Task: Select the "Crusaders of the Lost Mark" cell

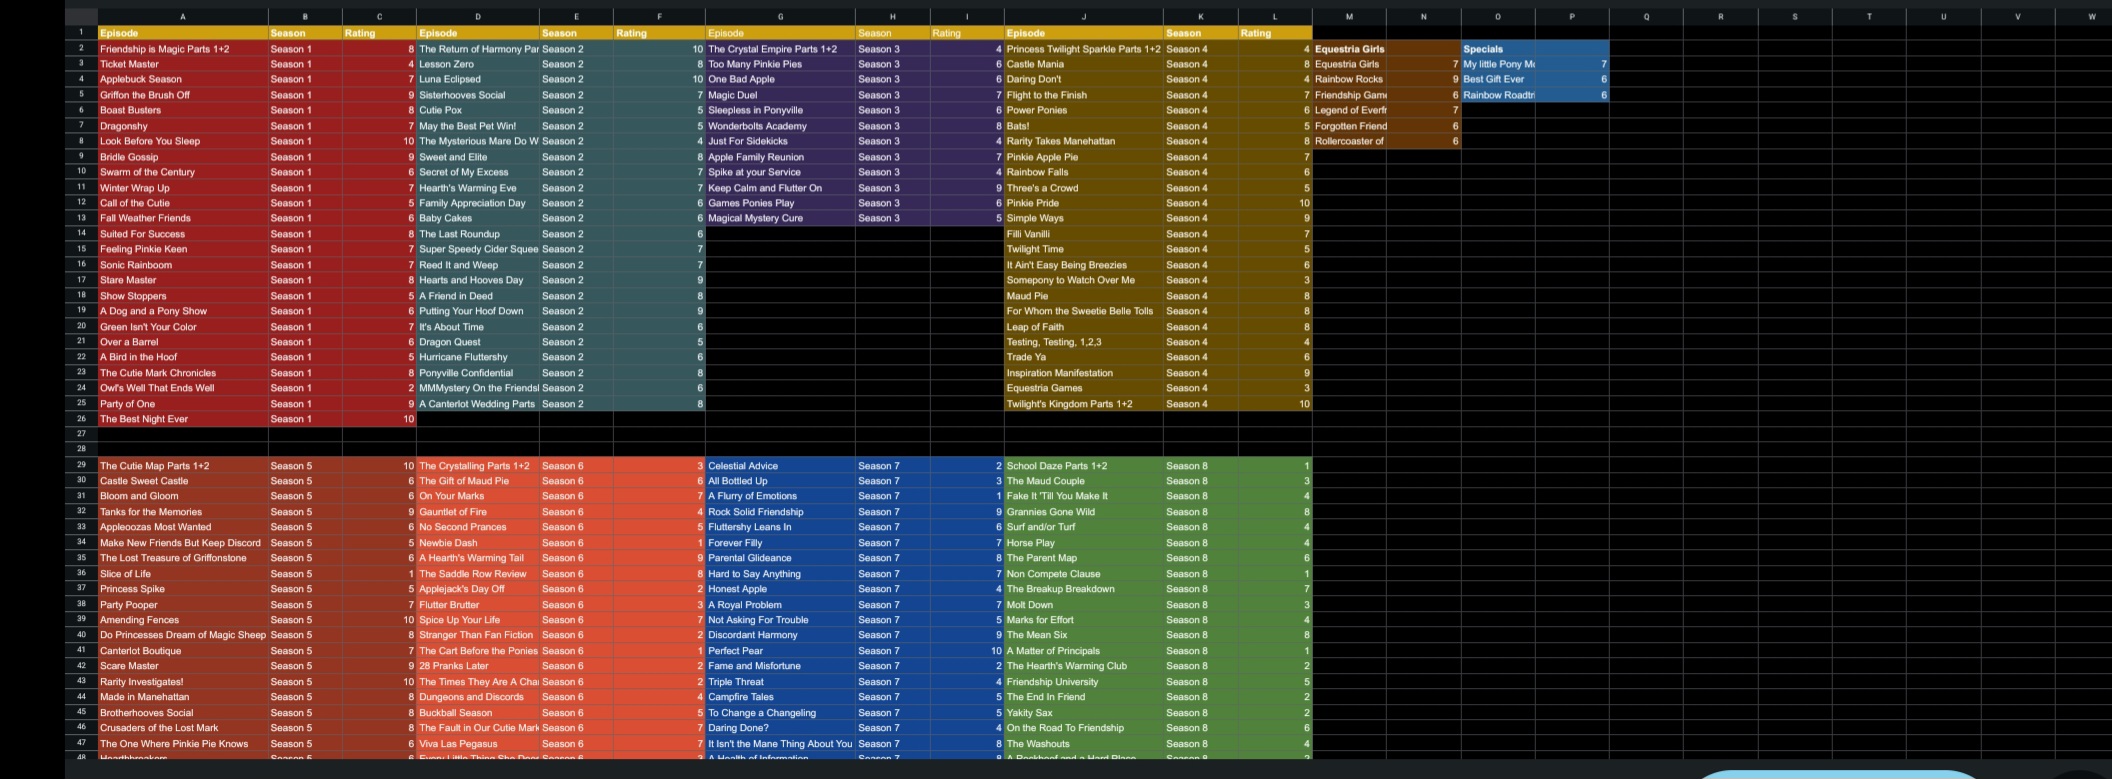Action: coord(183,728)
